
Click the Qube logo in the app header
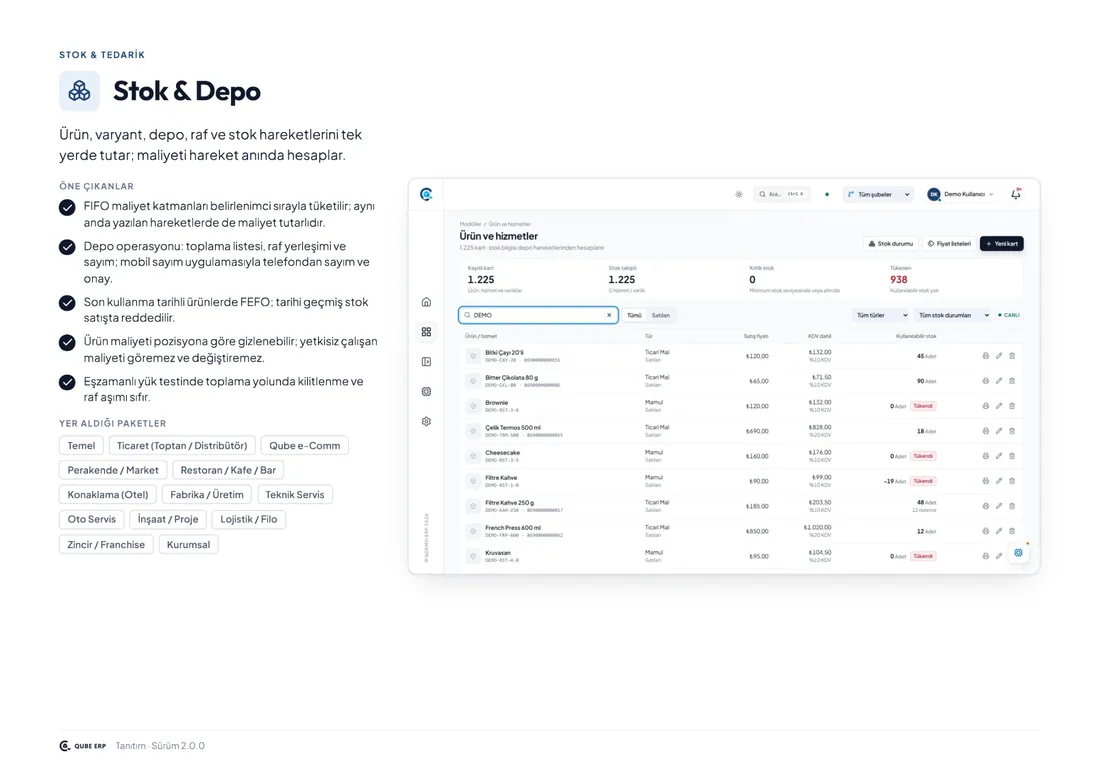426,194
